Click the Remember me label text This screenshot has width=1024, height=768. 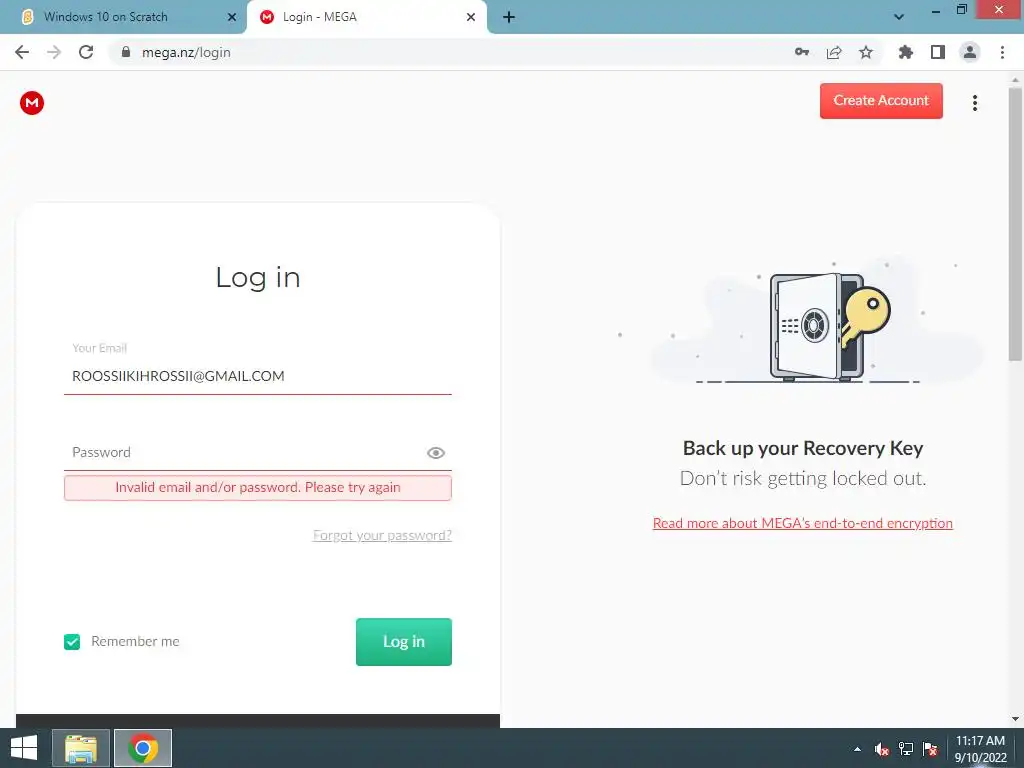pos(135,642)
